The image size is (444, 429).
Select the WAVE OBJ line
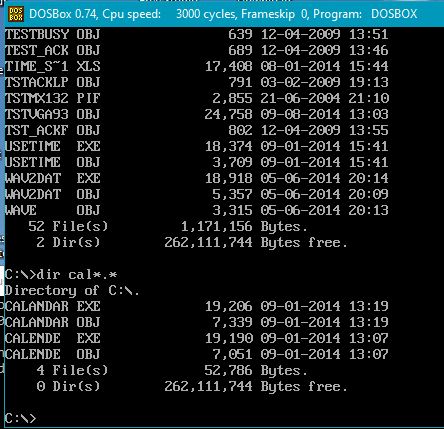196,210
